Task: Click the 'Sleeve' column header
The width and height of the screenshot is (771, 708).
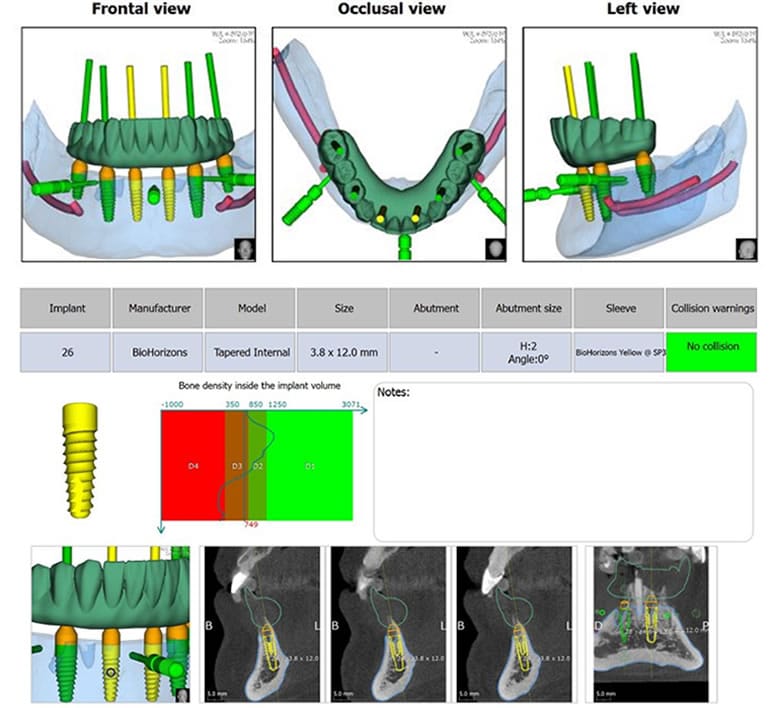Action: click(x=618, y=309)
